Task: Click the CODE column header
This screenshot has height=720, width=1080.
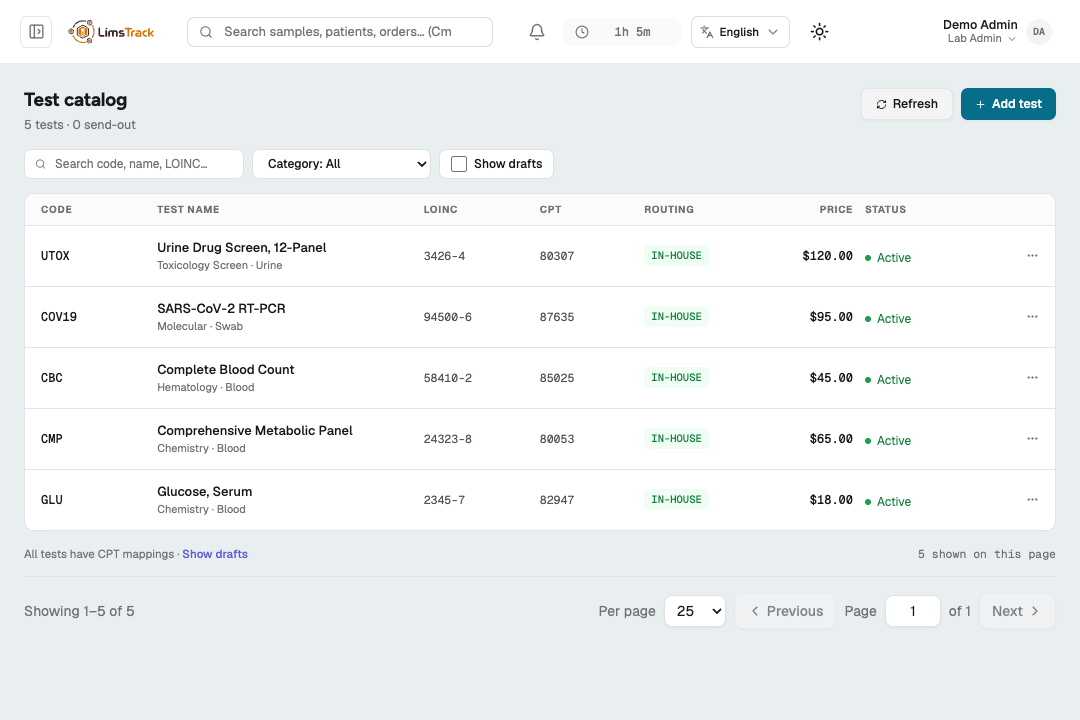Action: click(56, 209)
